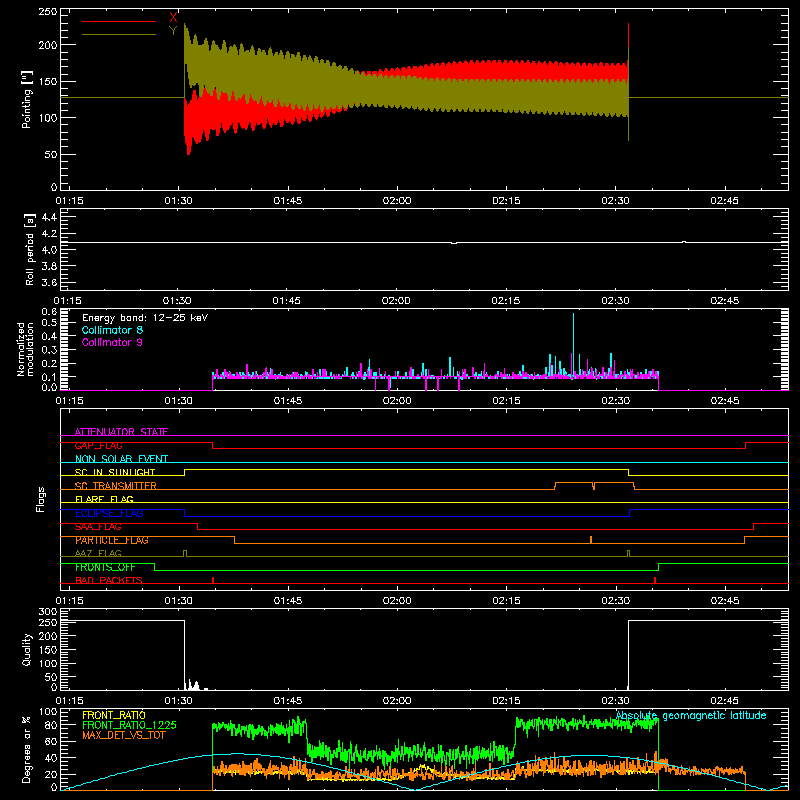Image resolution: width=800 pixels, height=800 pixels.
Task: Click the red X legend label
Action: [x=173, y=18]
